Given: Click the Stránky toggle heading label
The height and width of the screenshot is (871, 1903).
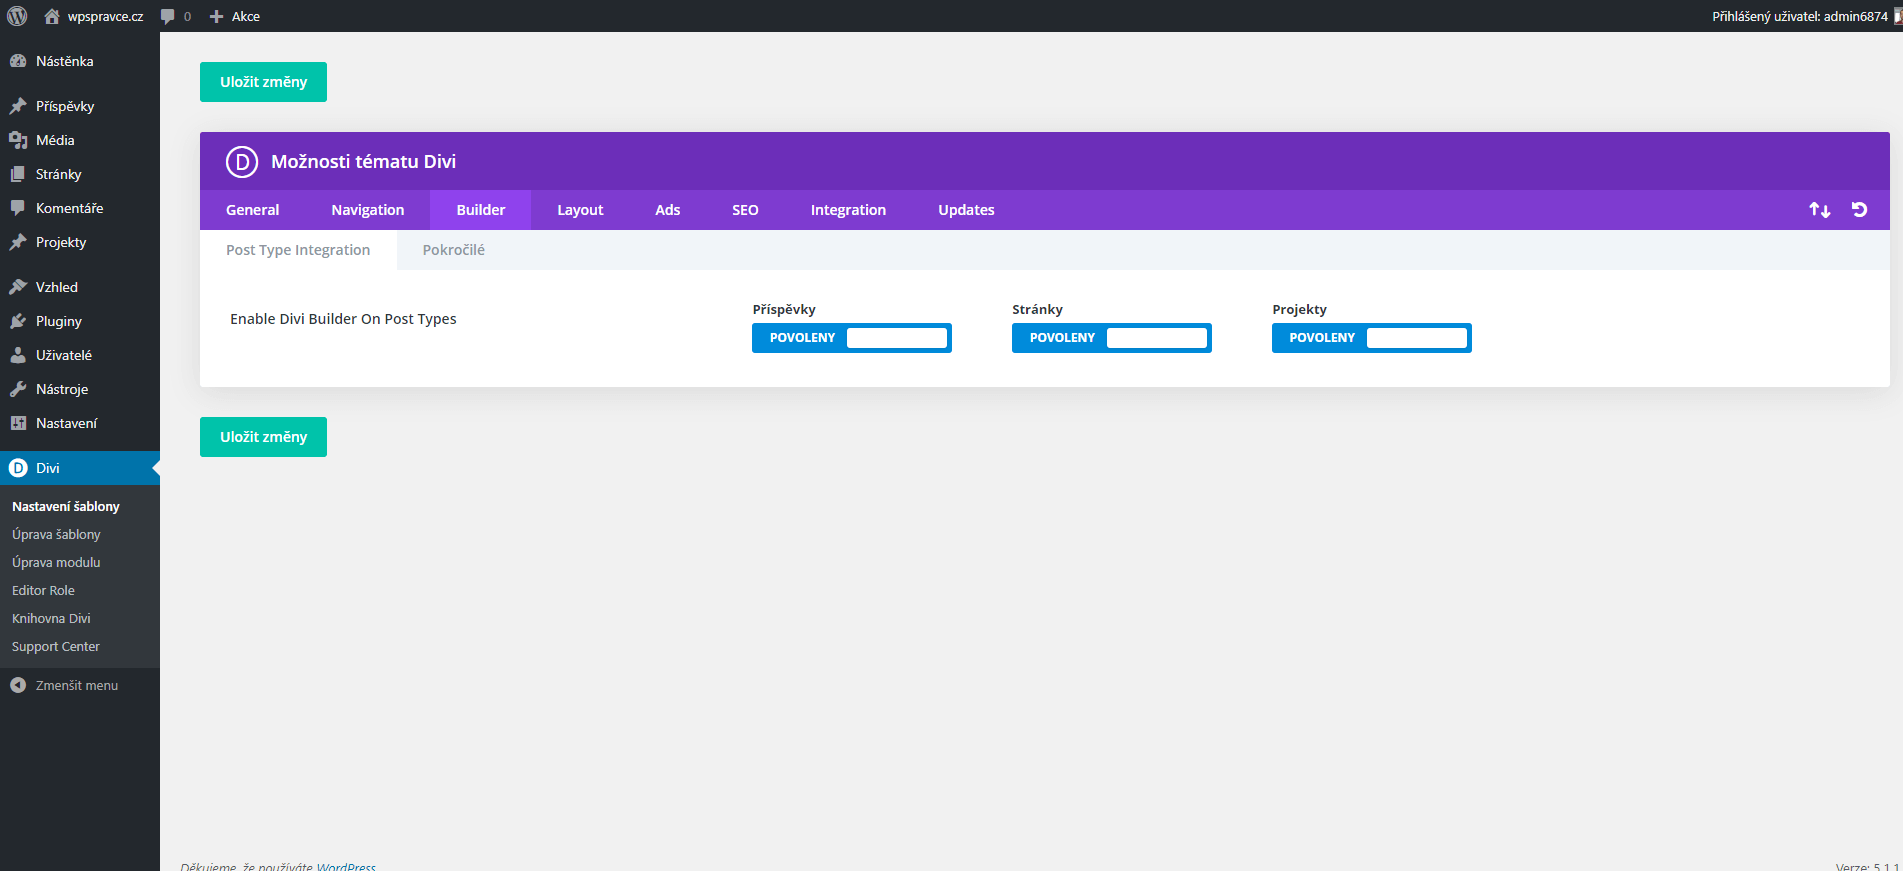Looking at the screenshot, I should click(x=1037, y=310).
